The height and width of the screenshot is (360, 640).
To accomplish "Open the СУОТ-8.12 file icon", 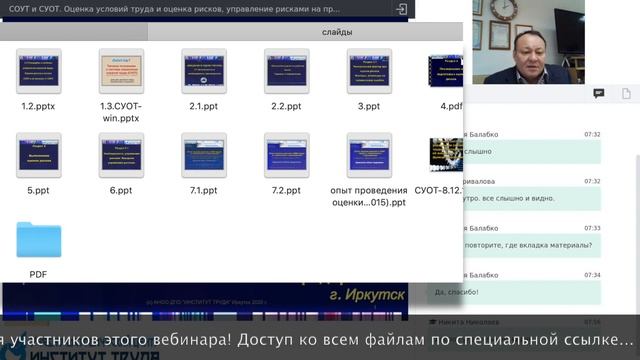I will (446, 155).
